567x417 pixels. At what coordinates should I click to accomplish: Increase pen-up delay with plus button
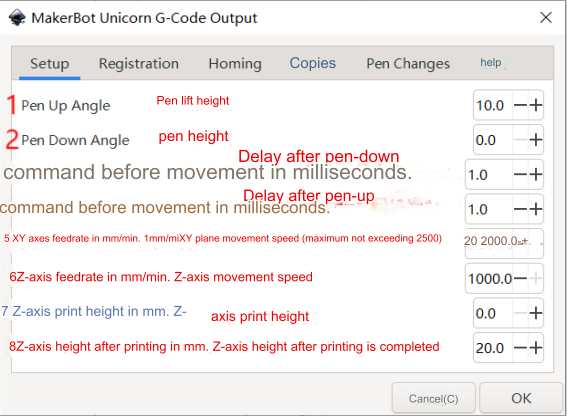point(536,209)
